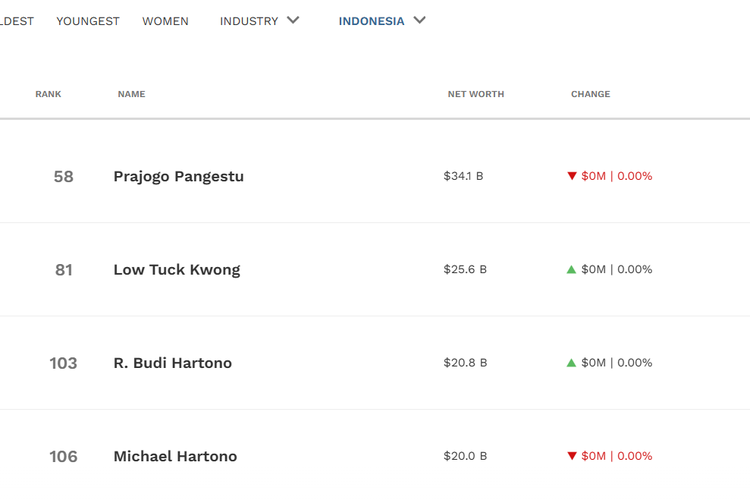Click rank number 81 in the list

[64, 270]
